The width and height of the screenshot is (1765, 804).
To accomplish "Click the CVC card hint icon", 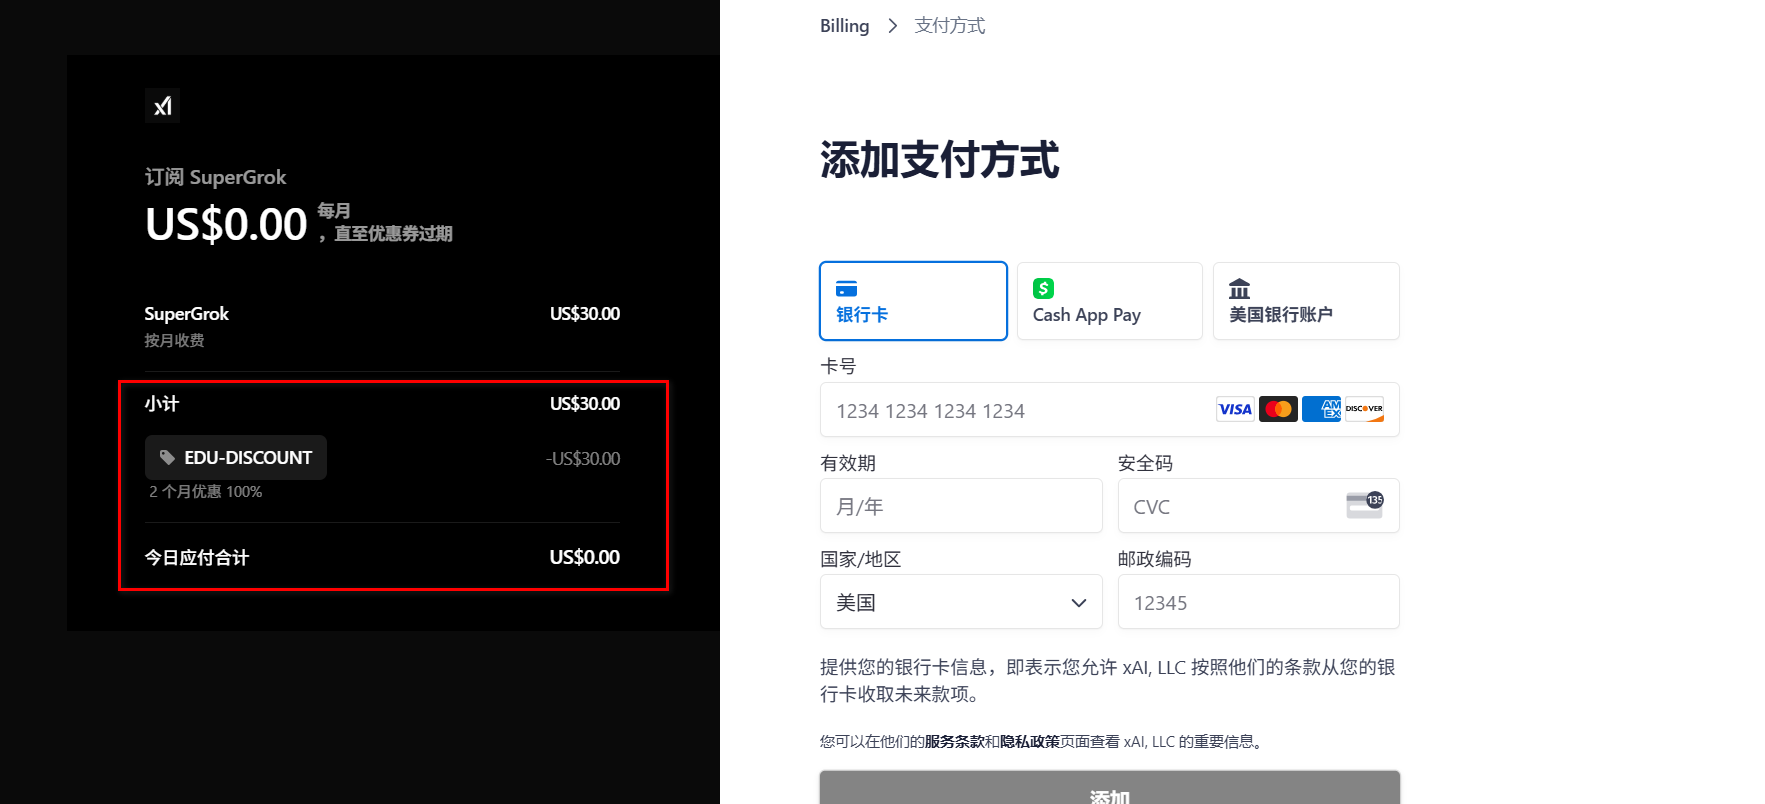I will click(x=1364, y=505).
